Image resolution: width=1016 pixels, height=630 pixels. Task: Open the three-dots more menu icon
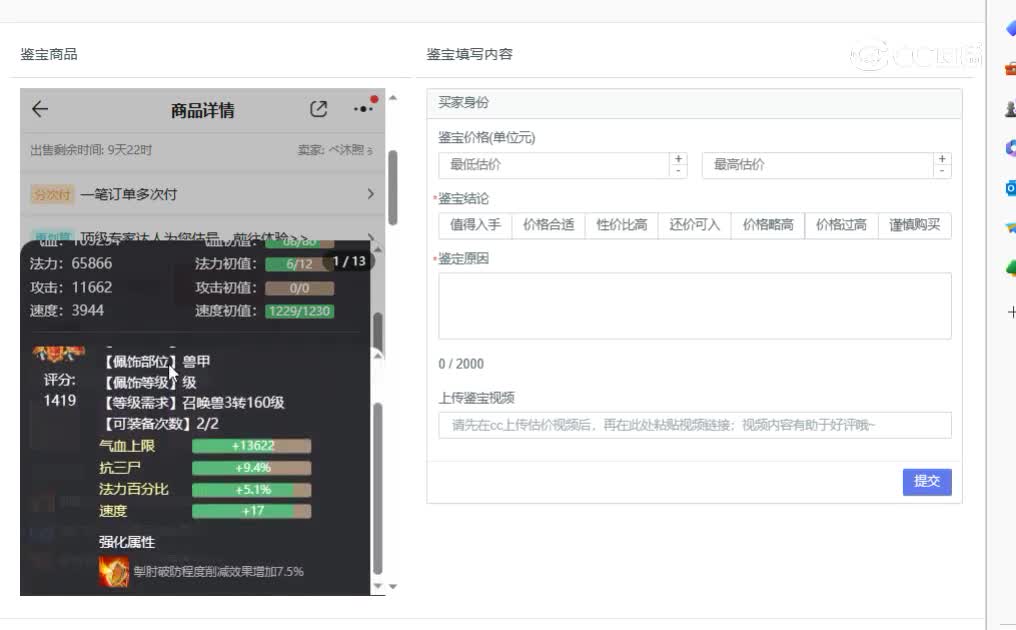(363, 108)
